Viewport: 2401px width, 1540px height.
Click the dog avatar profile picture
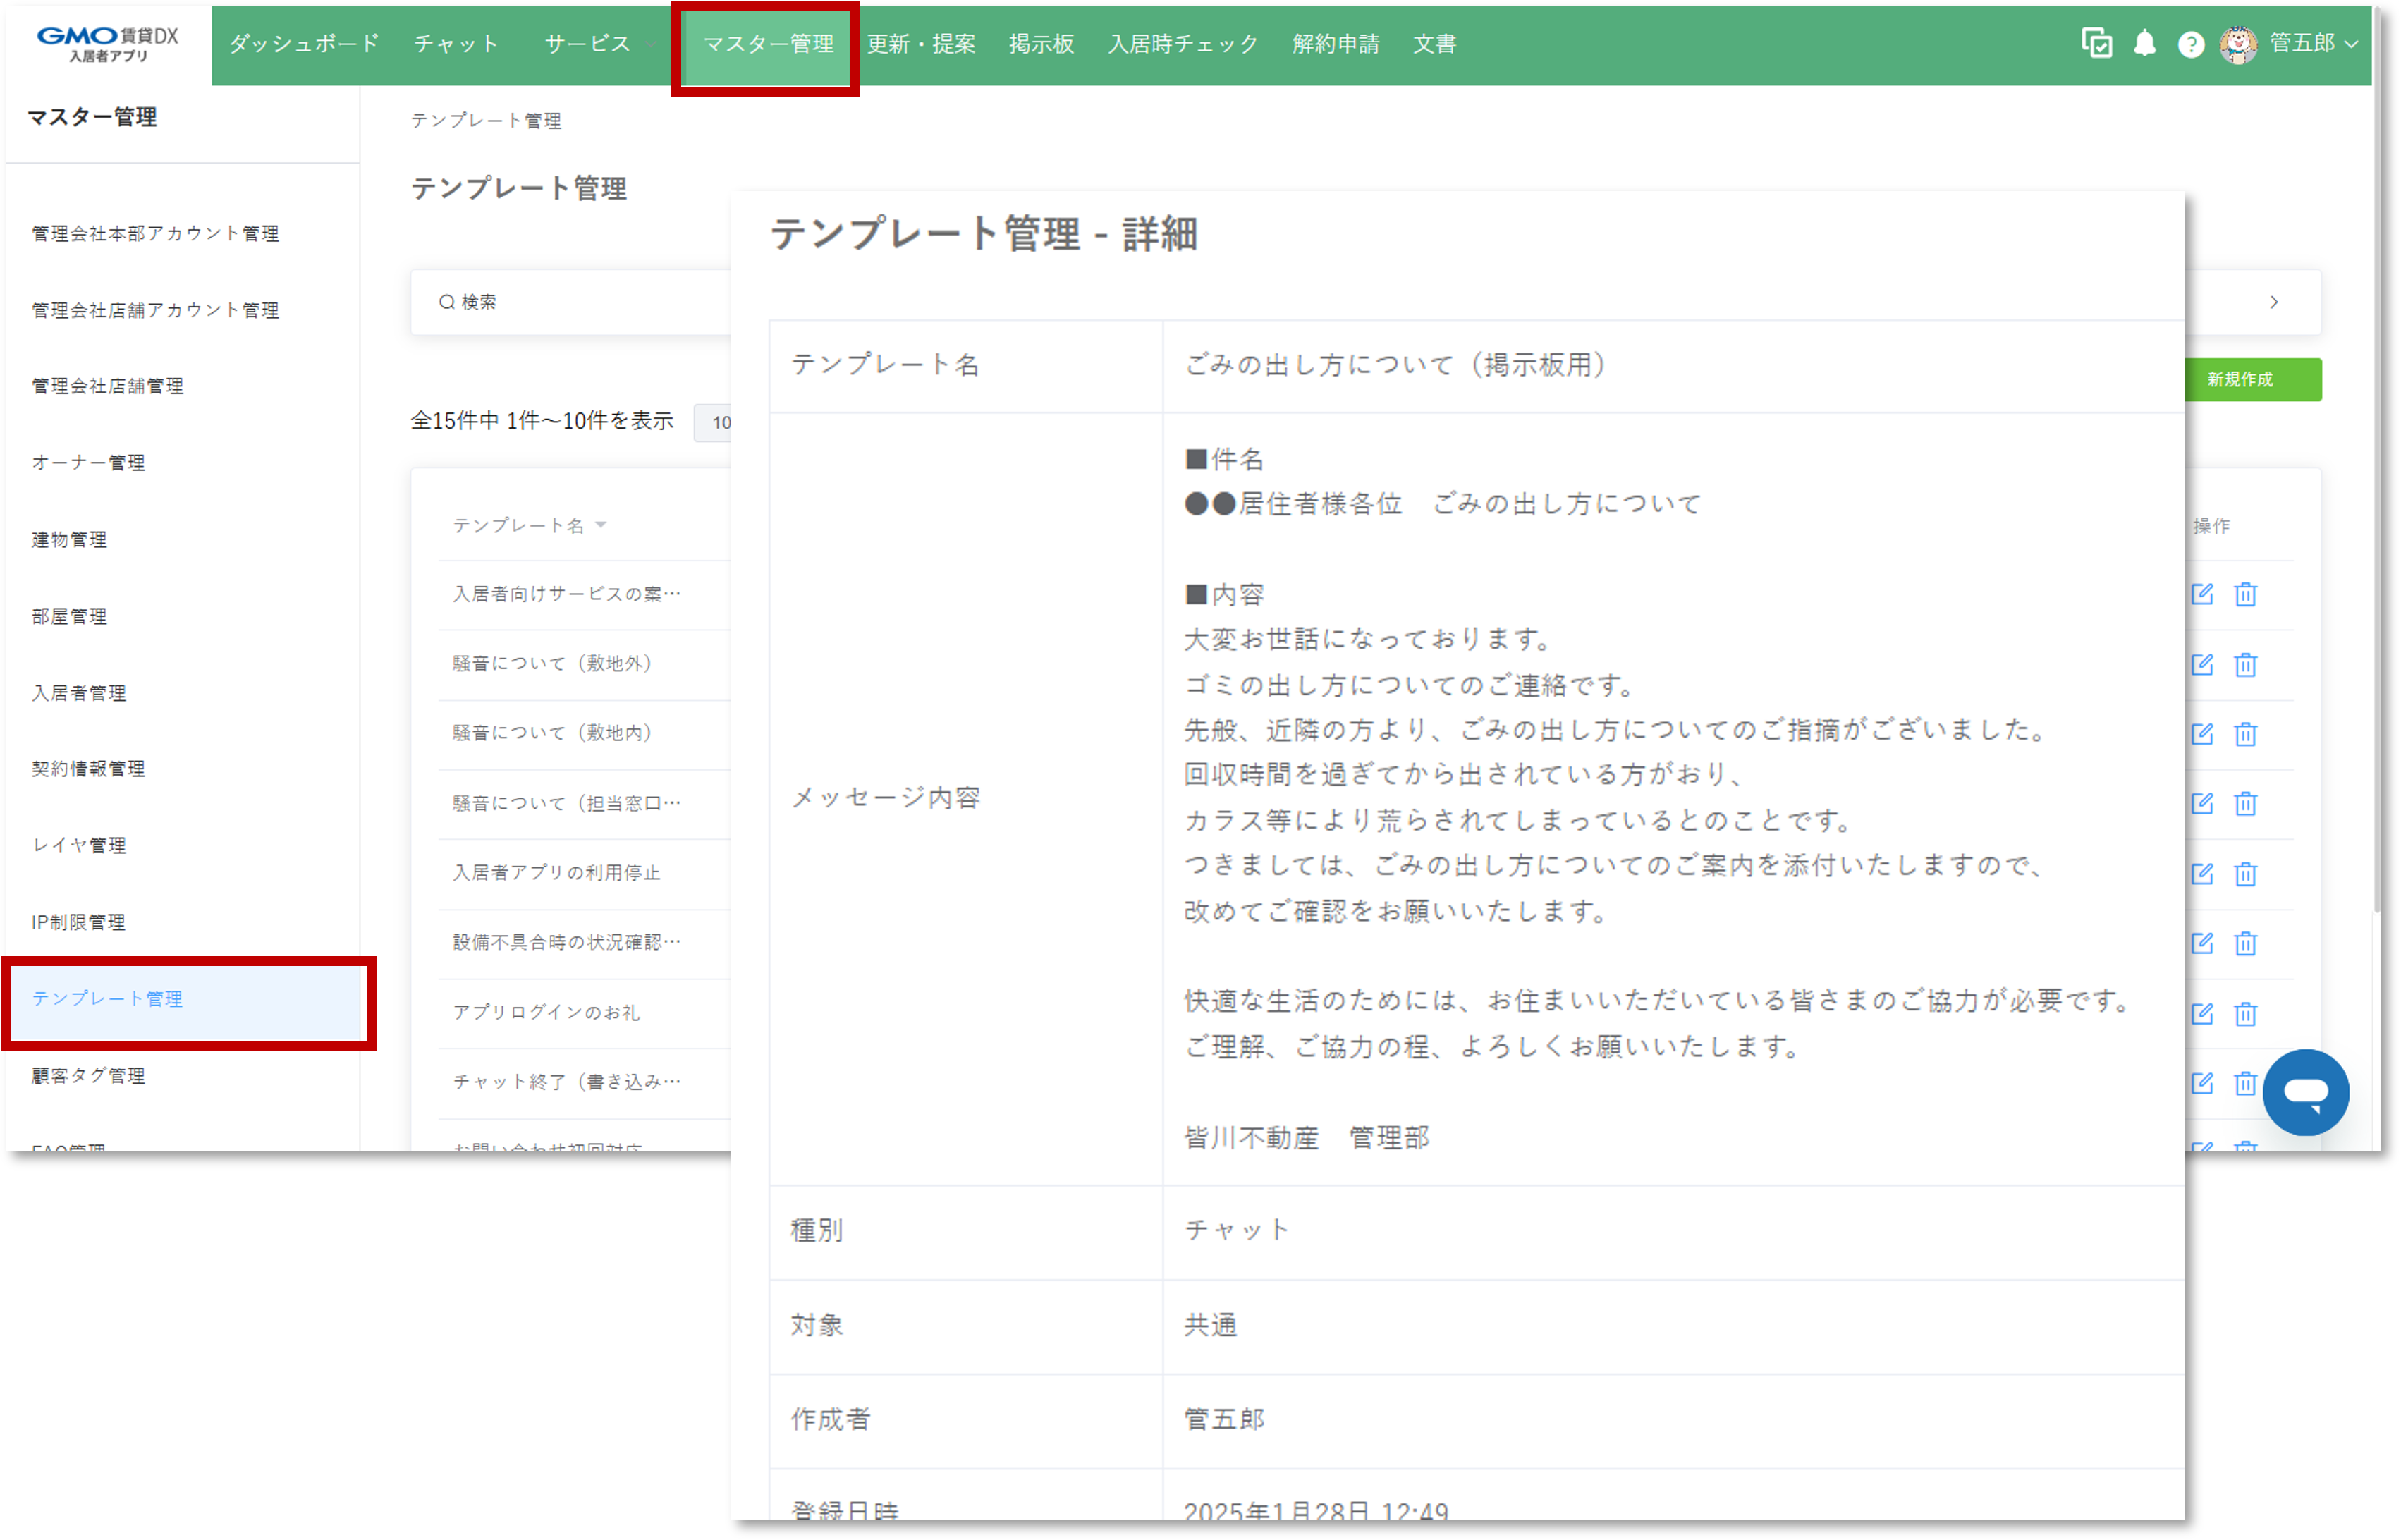coord(2240,44)
